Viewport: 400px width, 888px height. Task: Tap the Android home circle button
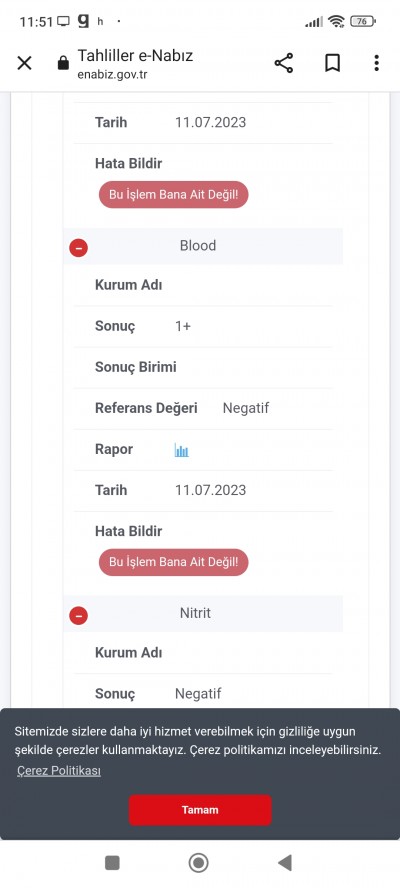point(198,863)
